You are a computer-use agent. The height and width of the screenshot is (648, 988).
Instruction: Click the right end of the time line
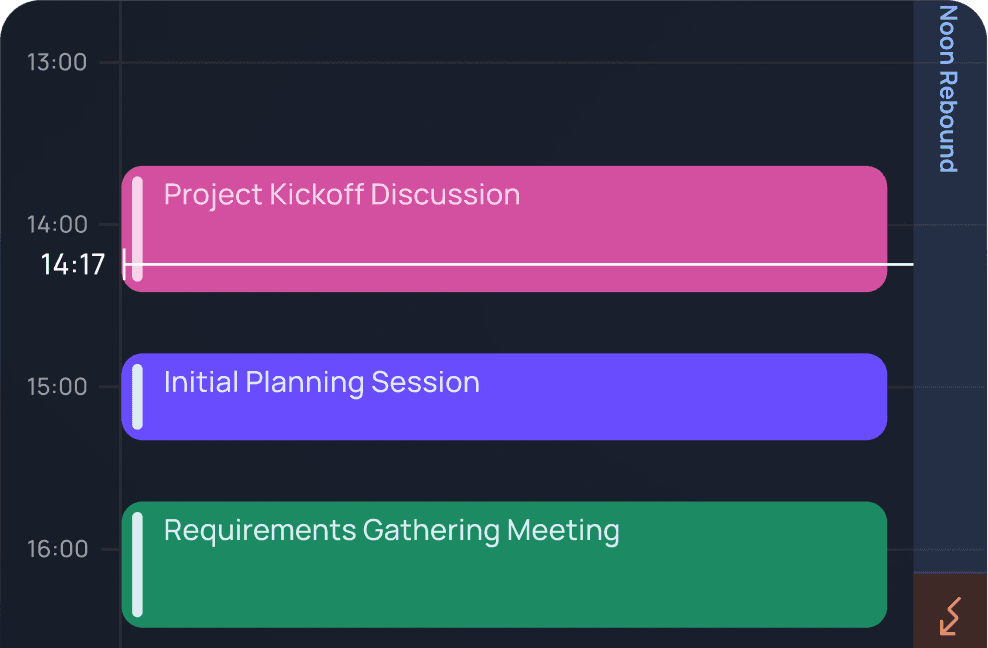click(910, 265)
